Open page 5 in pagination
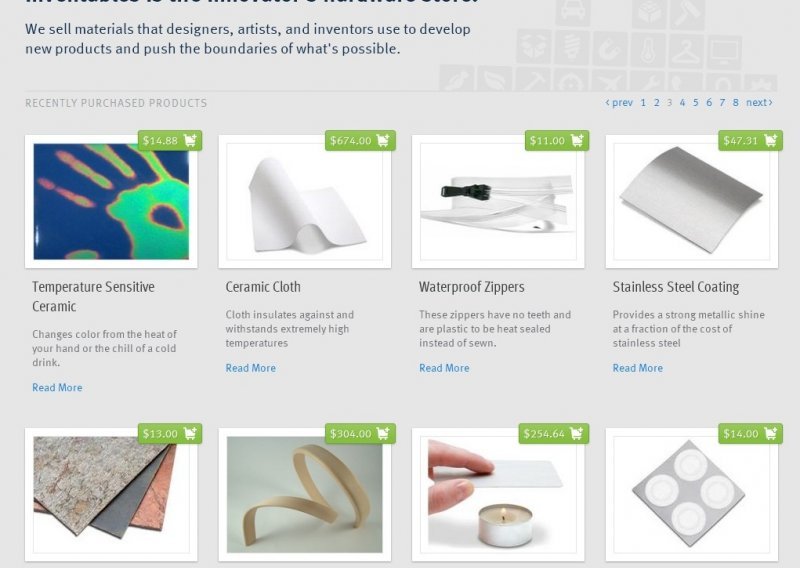 [695, 103]
